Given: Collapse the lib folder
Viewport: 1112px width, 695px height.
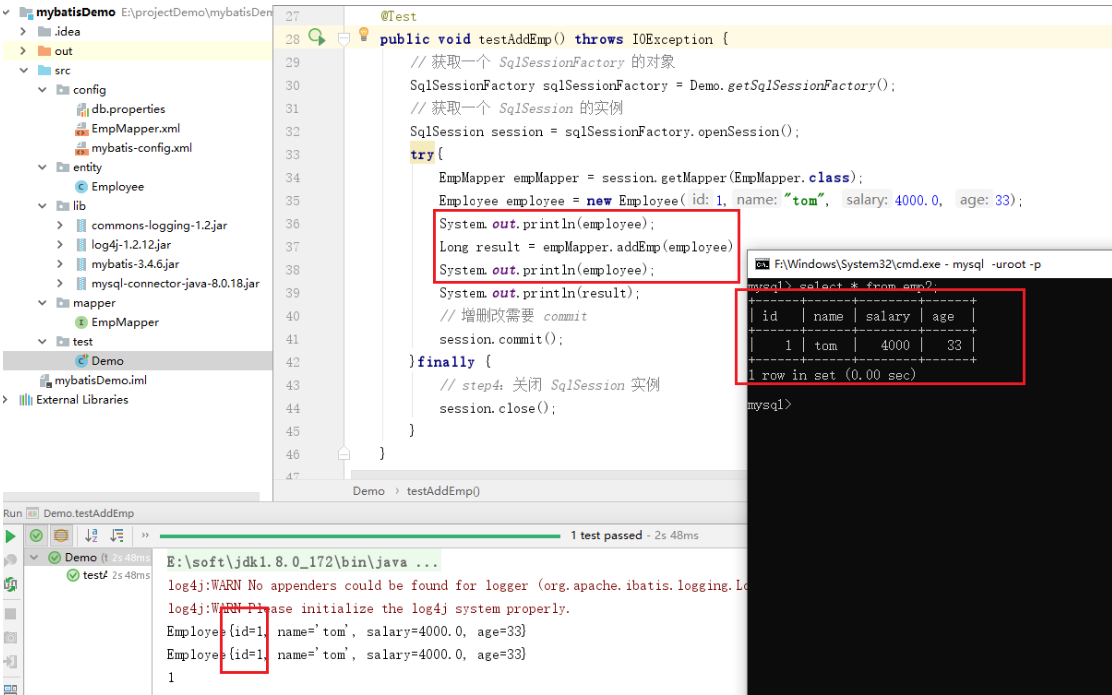Looking at the screenshot, I should (x=43, y=206).
